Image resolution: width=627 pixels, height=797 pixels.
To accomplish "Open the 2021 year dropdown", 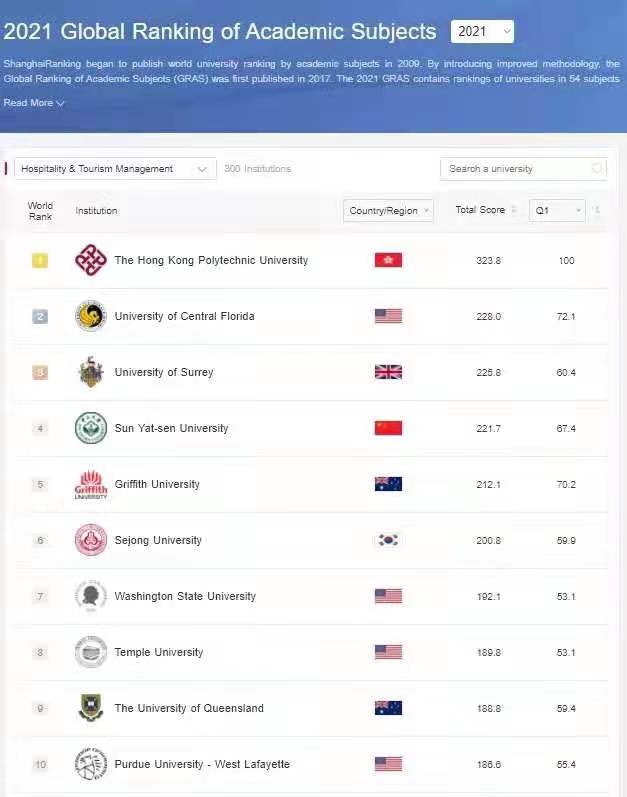I will click(482, 32).
